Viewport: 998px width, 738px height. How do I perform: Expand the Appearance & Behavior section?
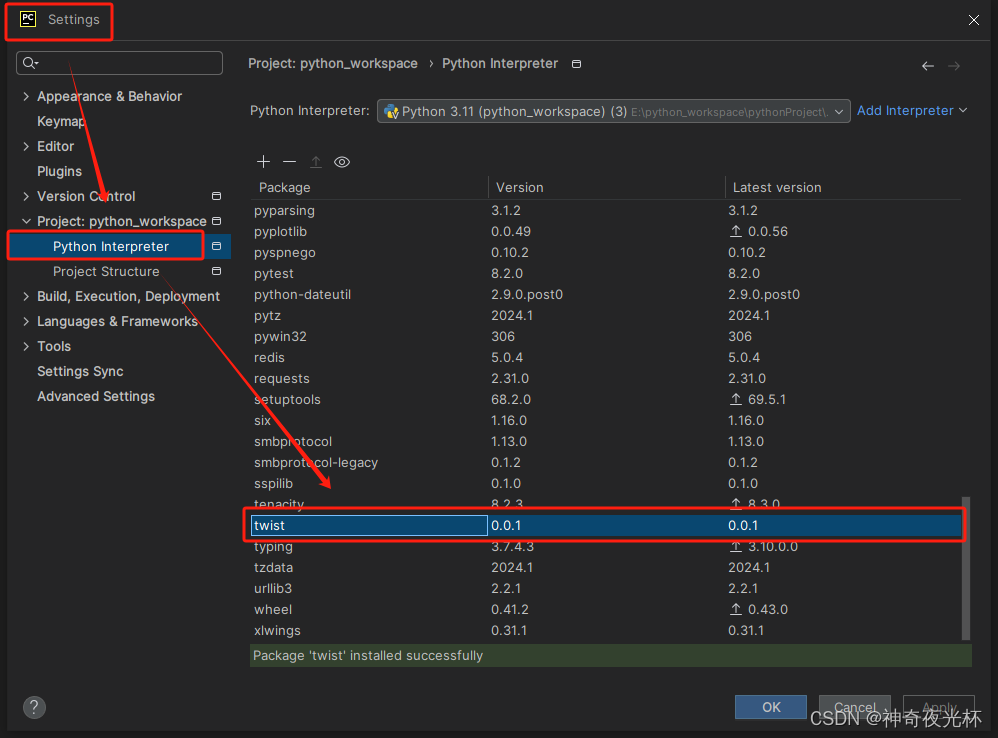pyautogui.click(x=26, y=97)
